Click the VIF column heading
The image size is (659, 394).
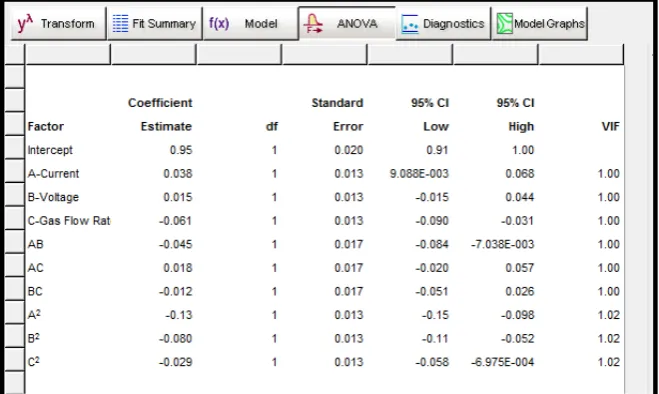click(610, 127)
